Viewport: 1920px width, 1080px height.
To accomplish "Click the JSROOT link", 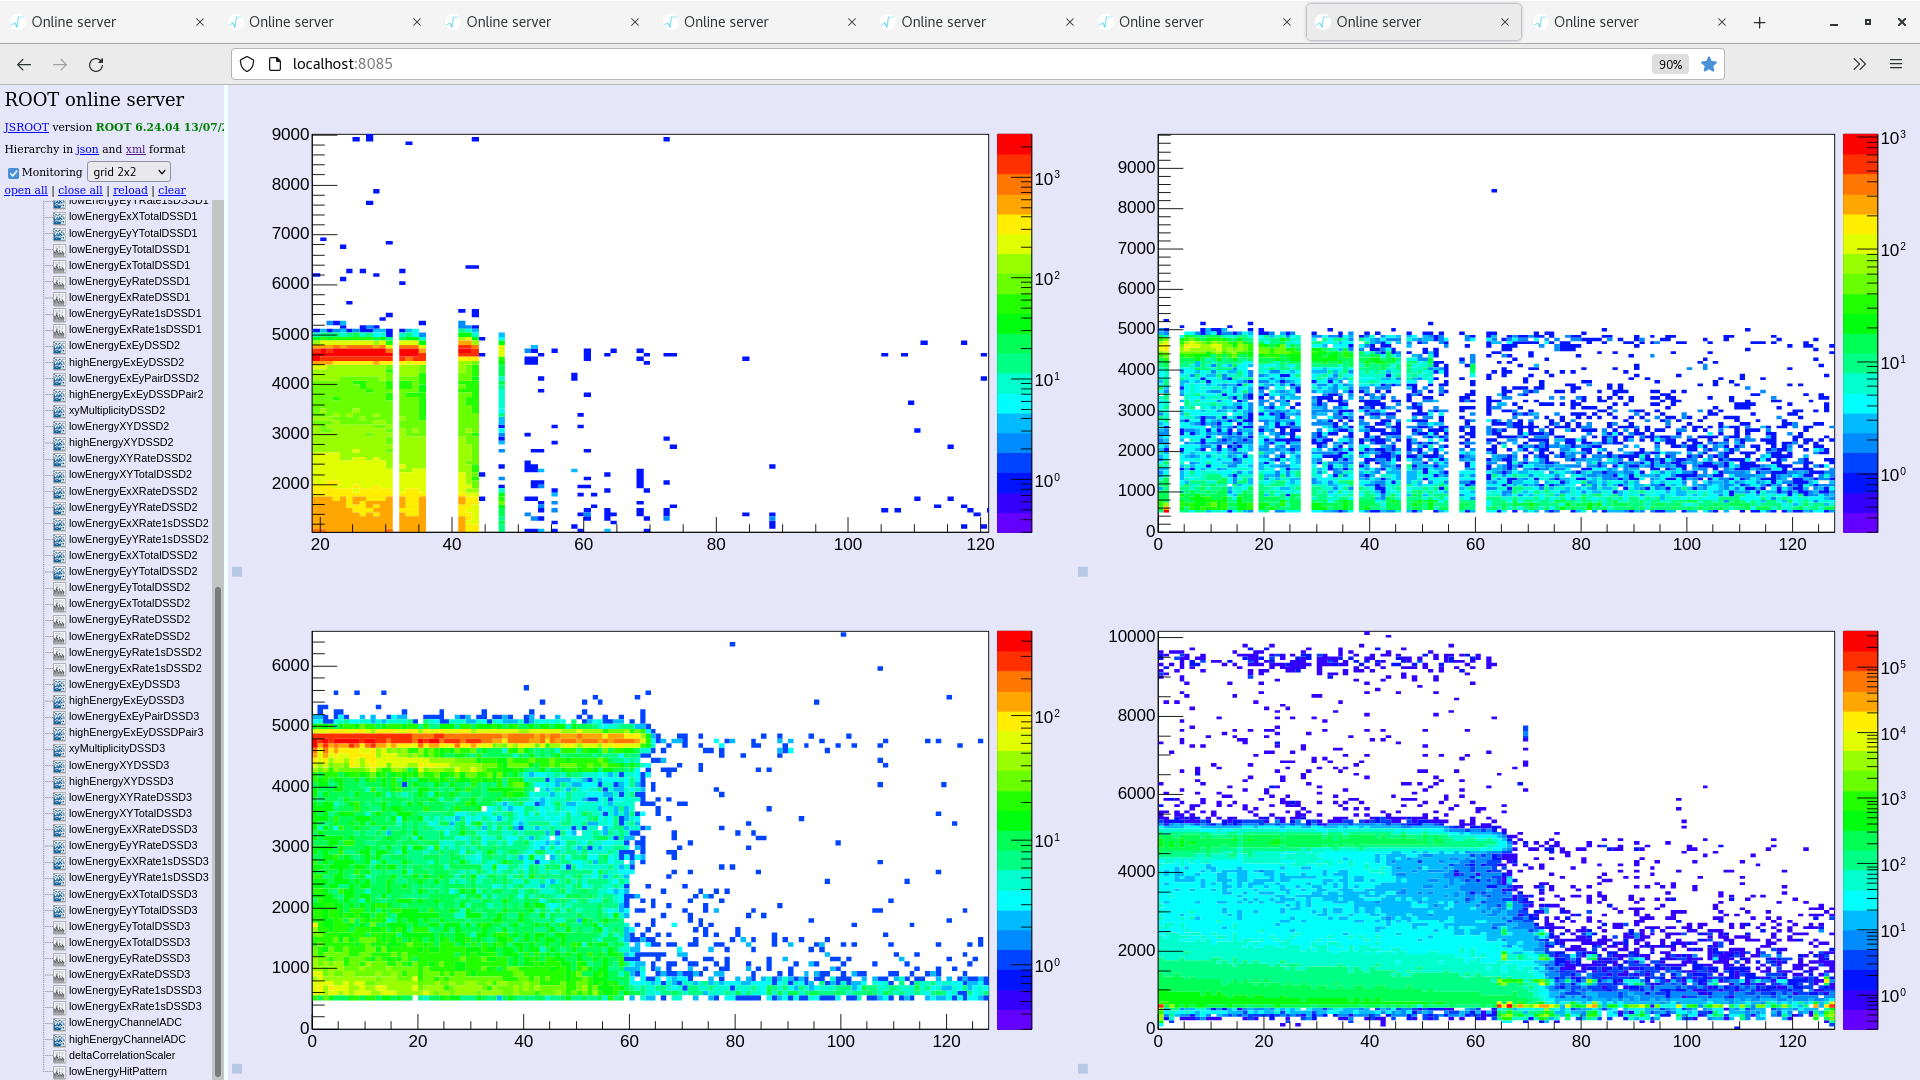I will coord(26,127).
